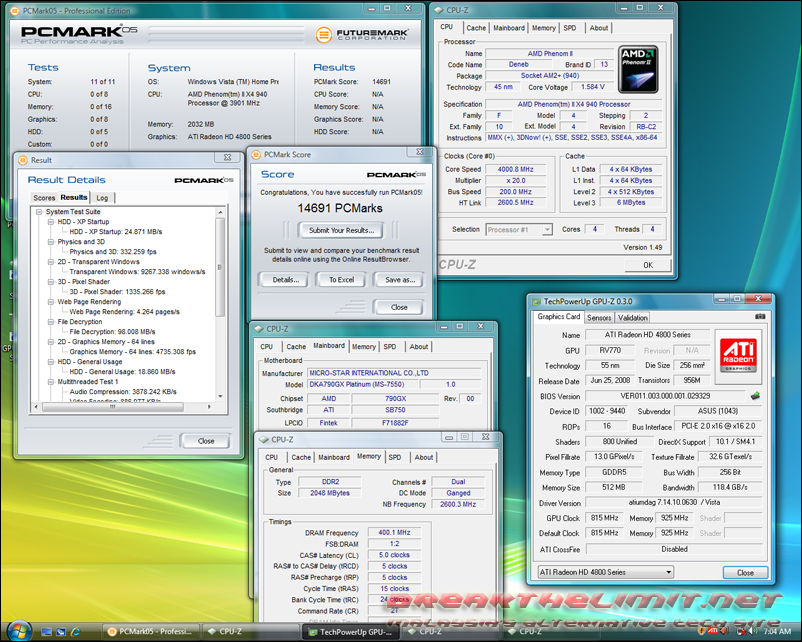Click the Internet Explorer quick launch icon
Screen dimensions: 802x642
[76, 632]
